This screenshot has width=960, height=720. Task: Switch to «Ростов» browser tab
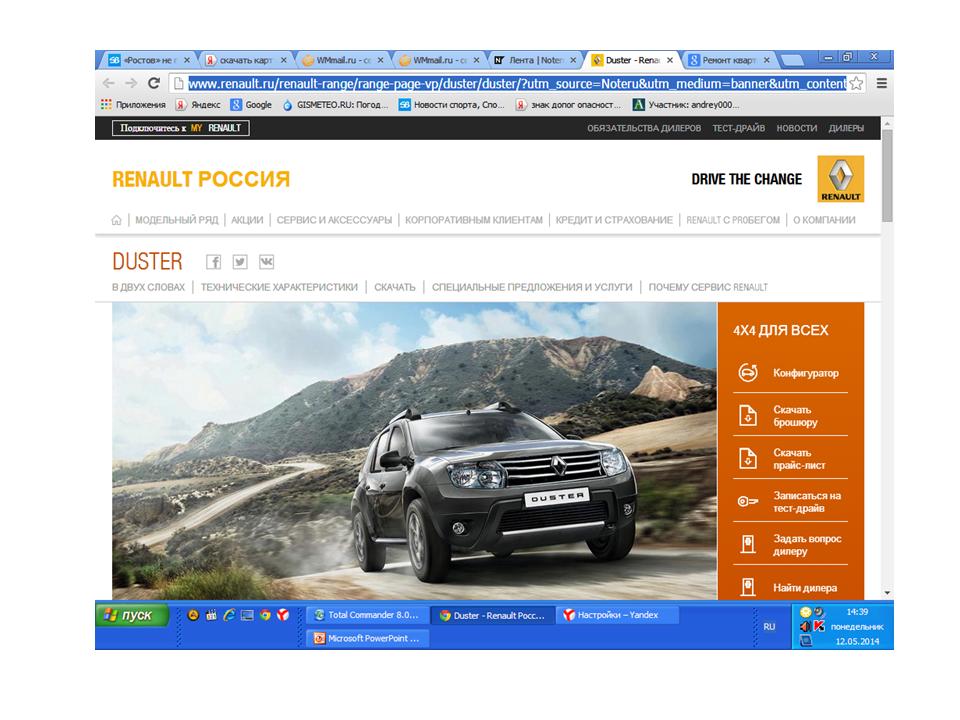pyautogui.click(x=149, y=60)
